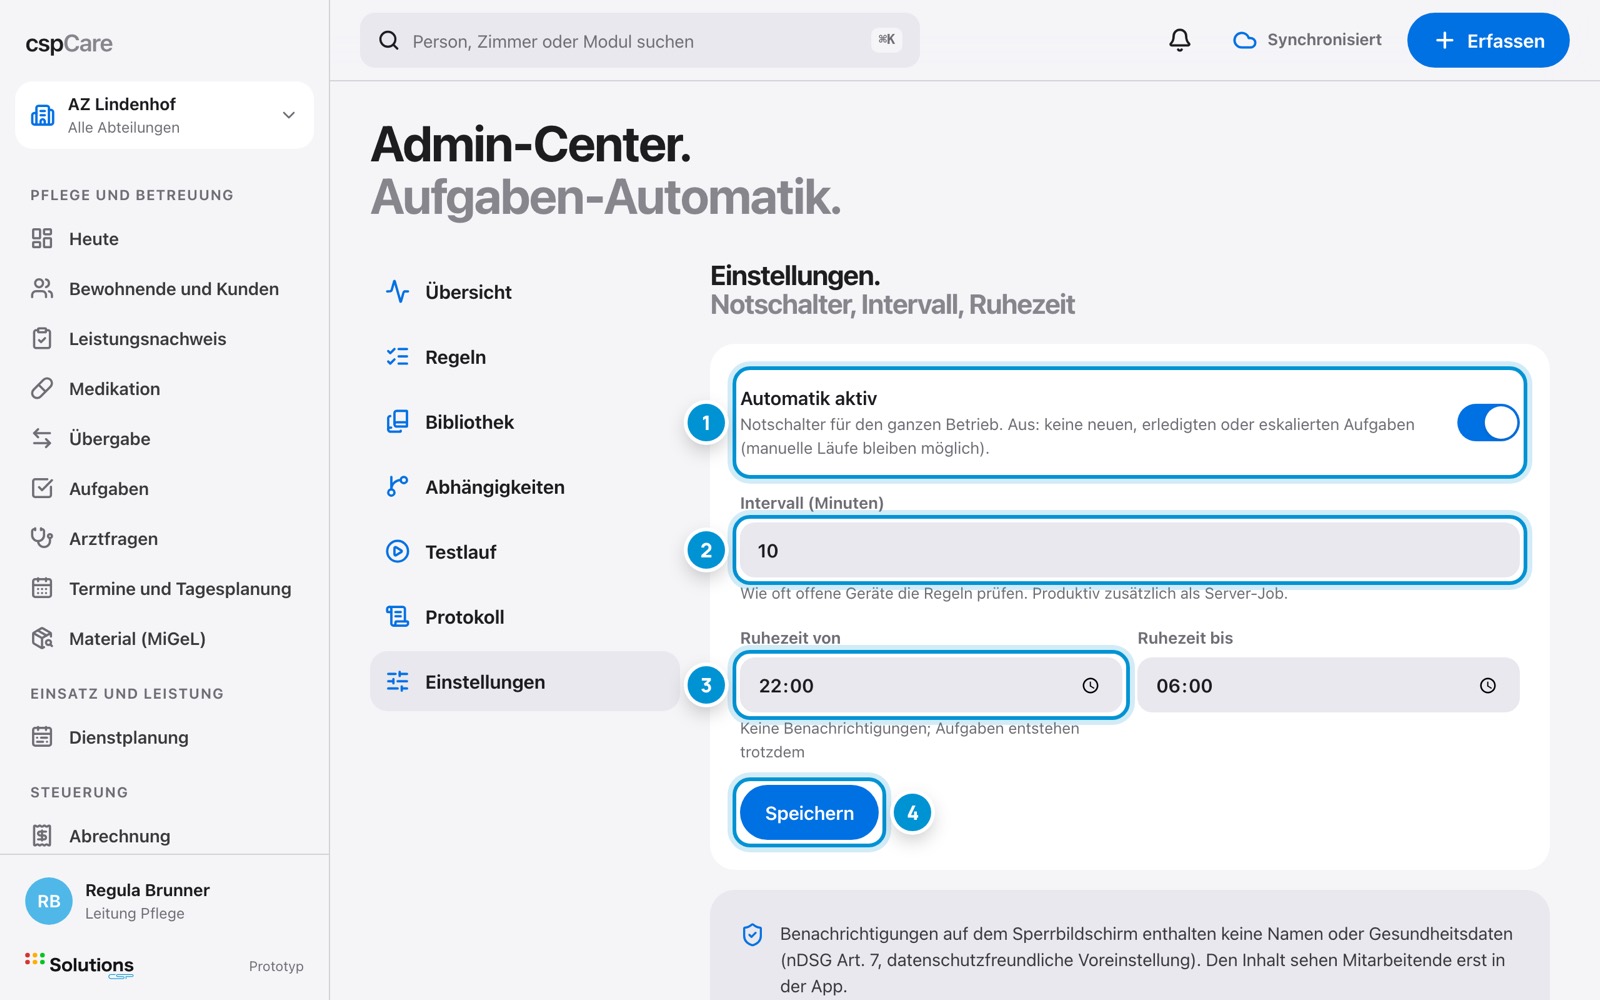Open the notifications bell

1180,40
